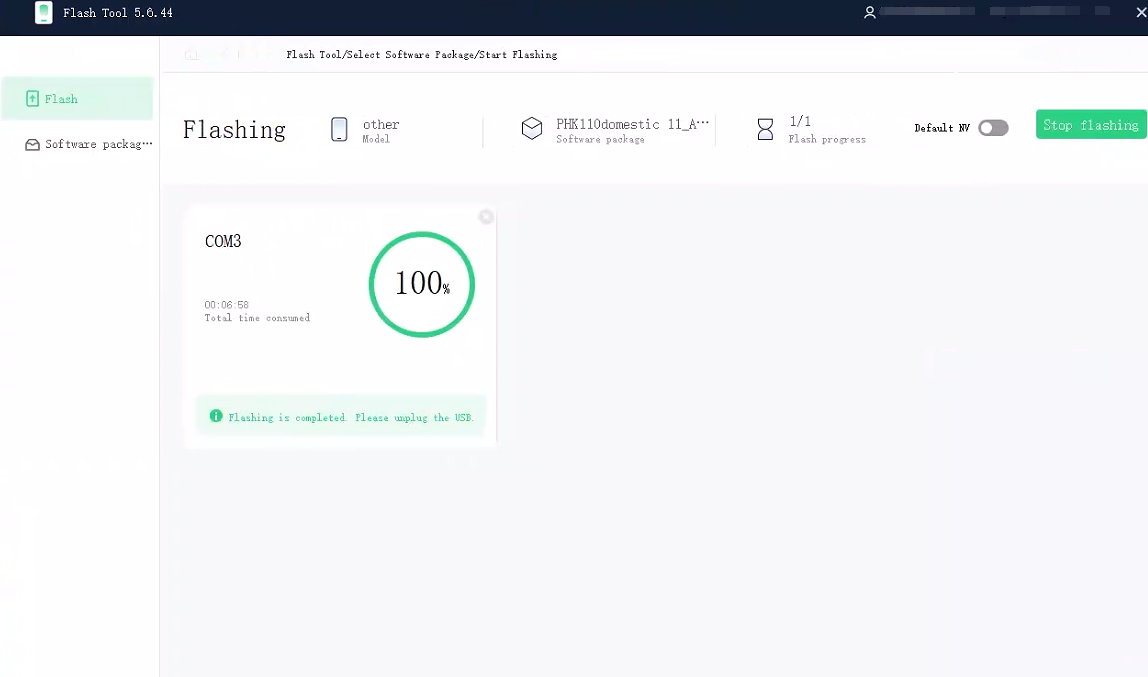Dismiss the COM3 card with its close icon

click(x=486, y=217)
